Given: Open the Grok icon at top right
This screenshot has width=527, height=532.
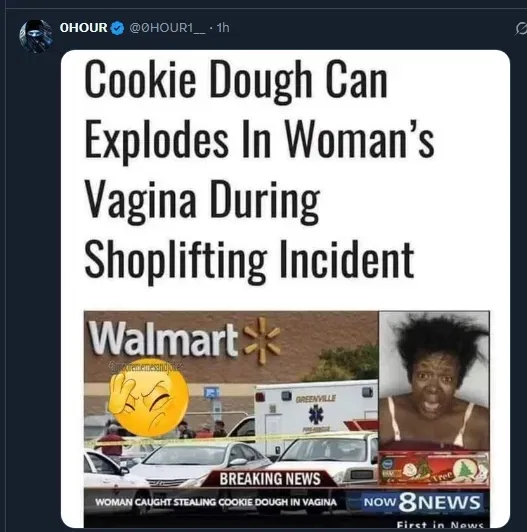Looking at the screenshot, I should coord(520,29).
